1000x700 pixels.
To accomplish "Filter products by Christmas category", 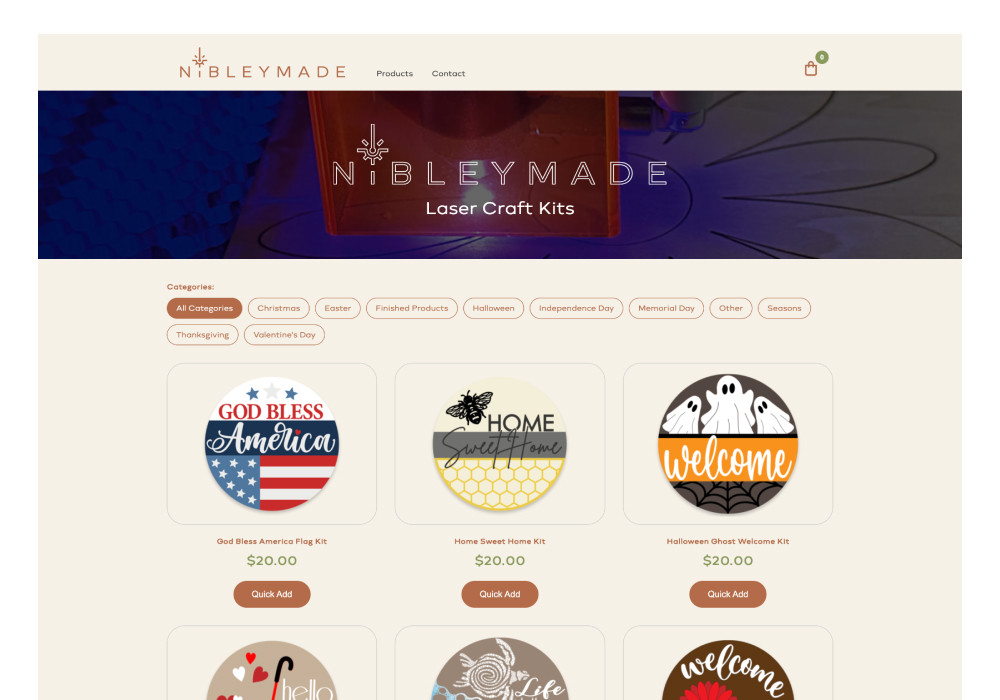I will [x=279, y=308].
